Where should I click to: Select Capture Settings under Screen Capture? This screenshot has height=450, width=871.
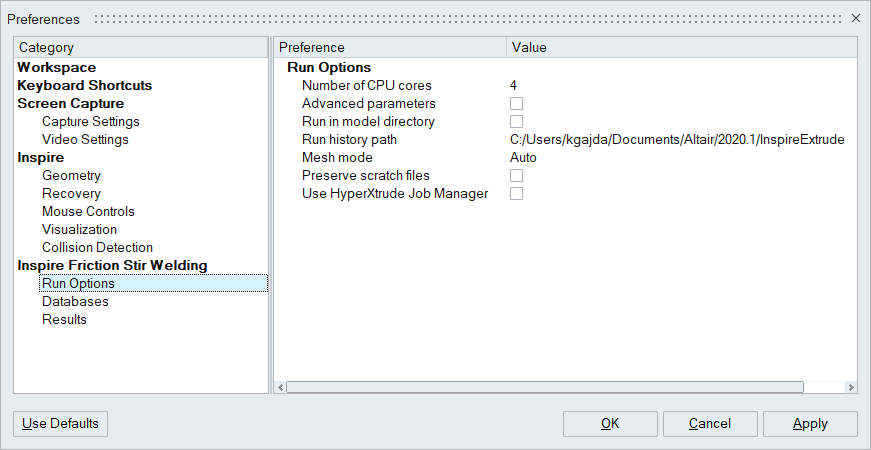coord(90,121)
